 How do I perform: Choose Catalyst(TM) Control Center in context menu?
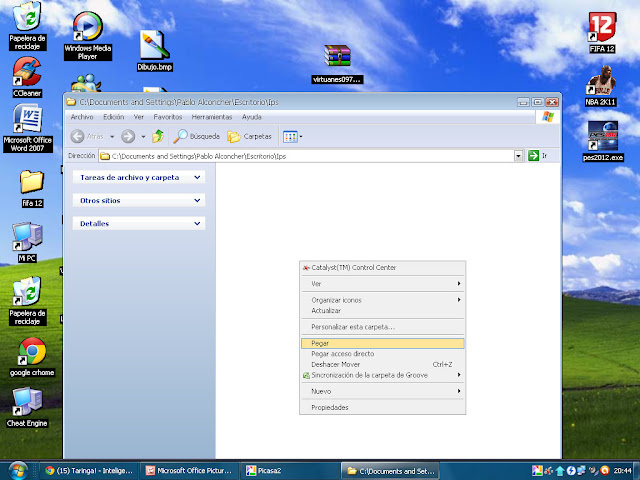tap(382, 268)
